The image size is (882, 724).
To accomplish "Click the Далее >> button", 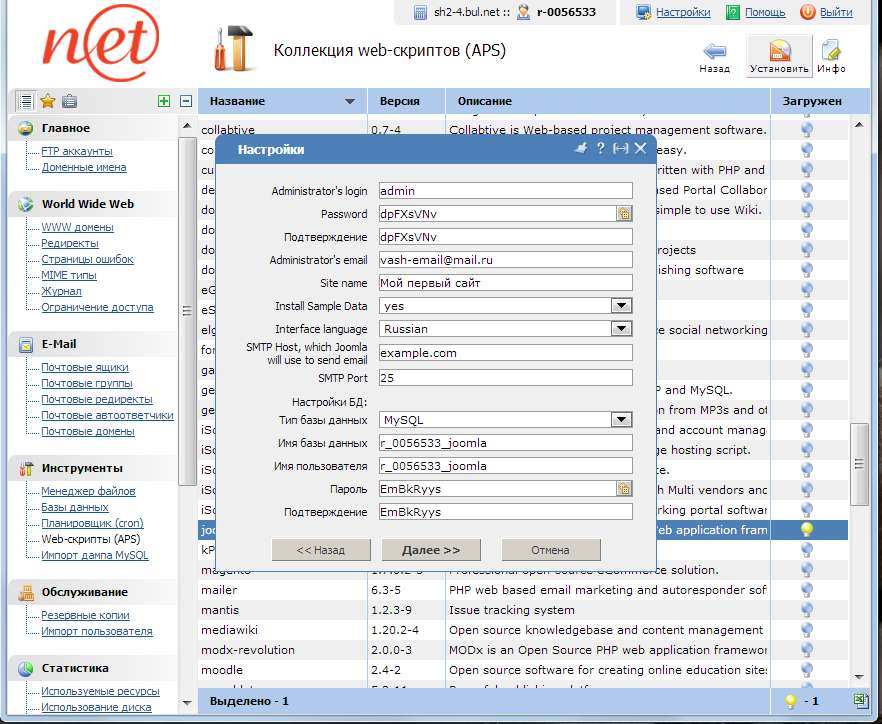I will tap(431, 550).
